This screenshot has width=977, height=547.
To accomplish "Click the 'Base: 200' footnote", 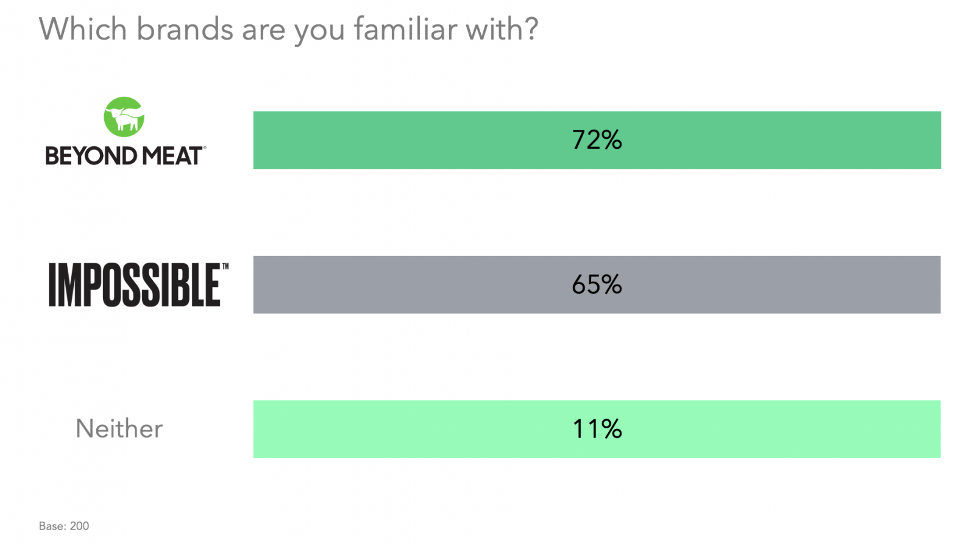I will pyautogui.click(x=64, y=525).
